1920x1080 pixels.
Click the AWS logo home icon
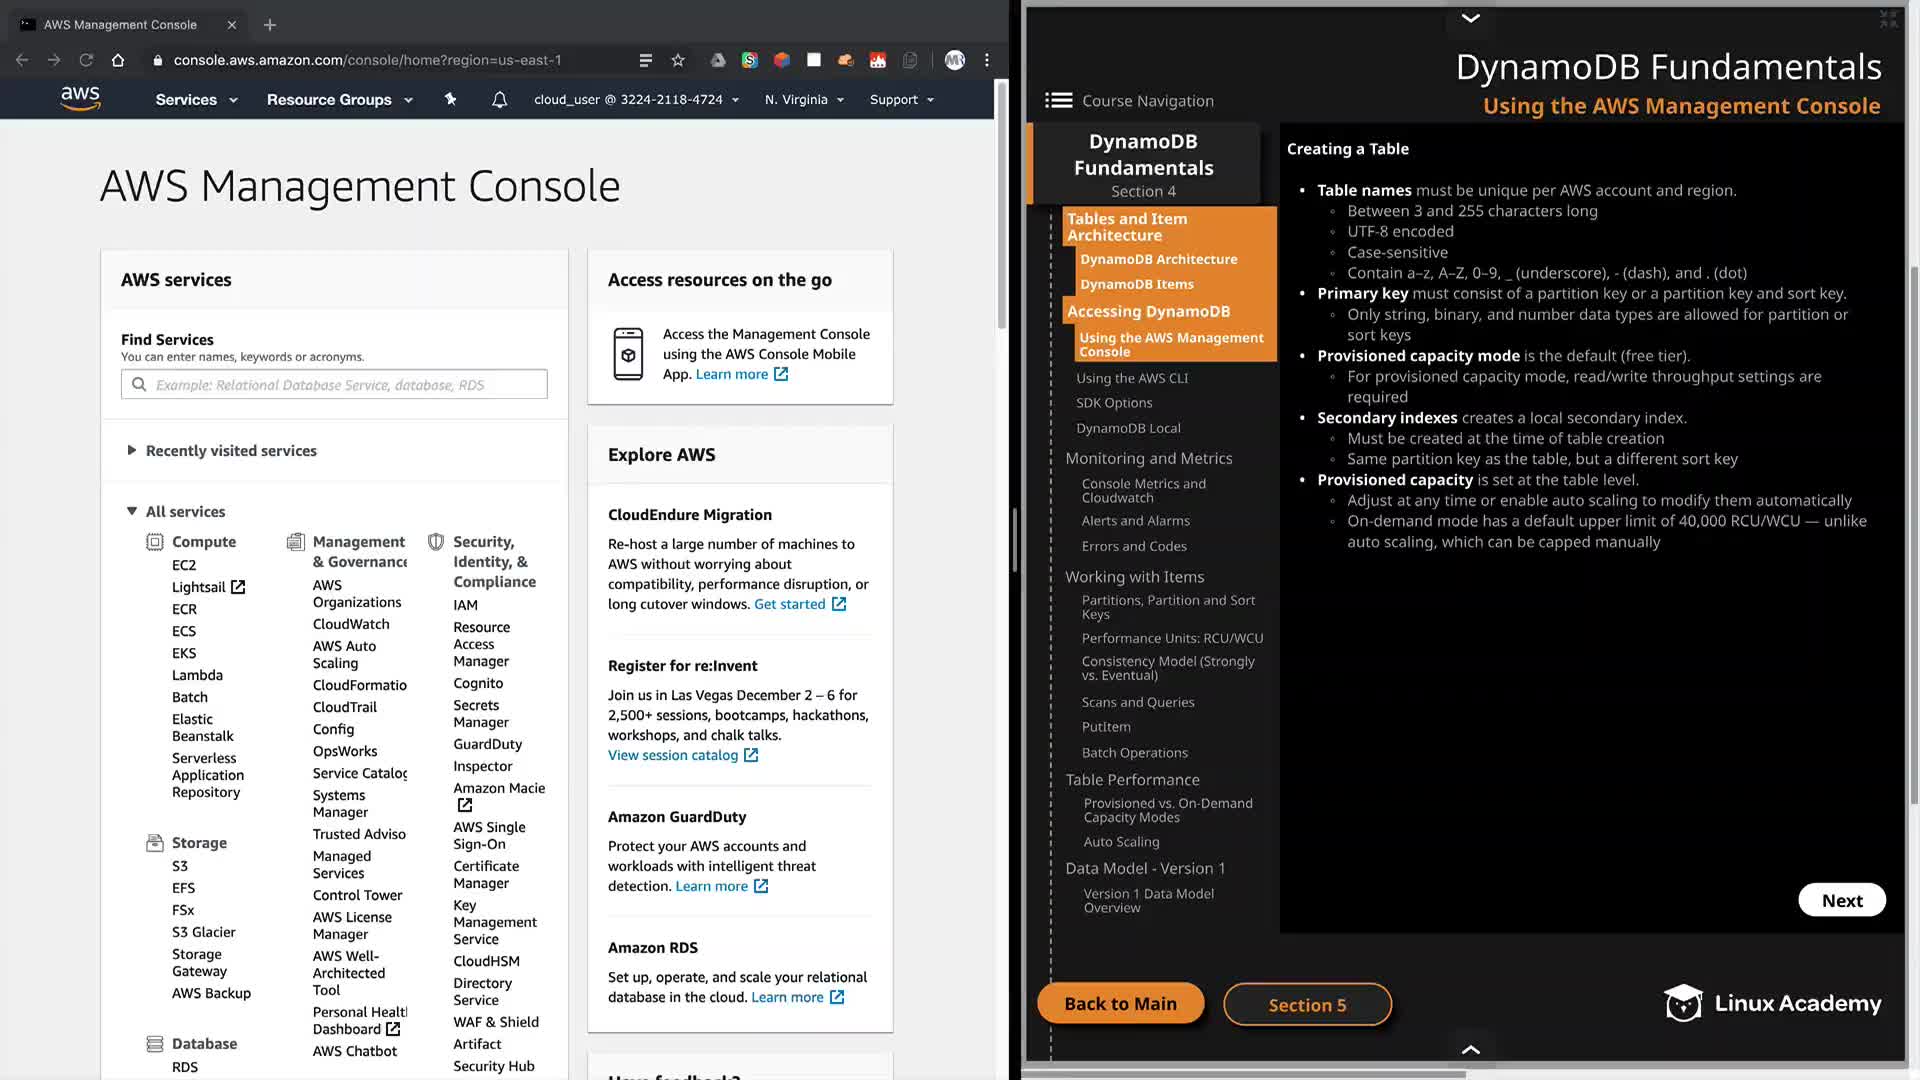[x=80, y=98]
